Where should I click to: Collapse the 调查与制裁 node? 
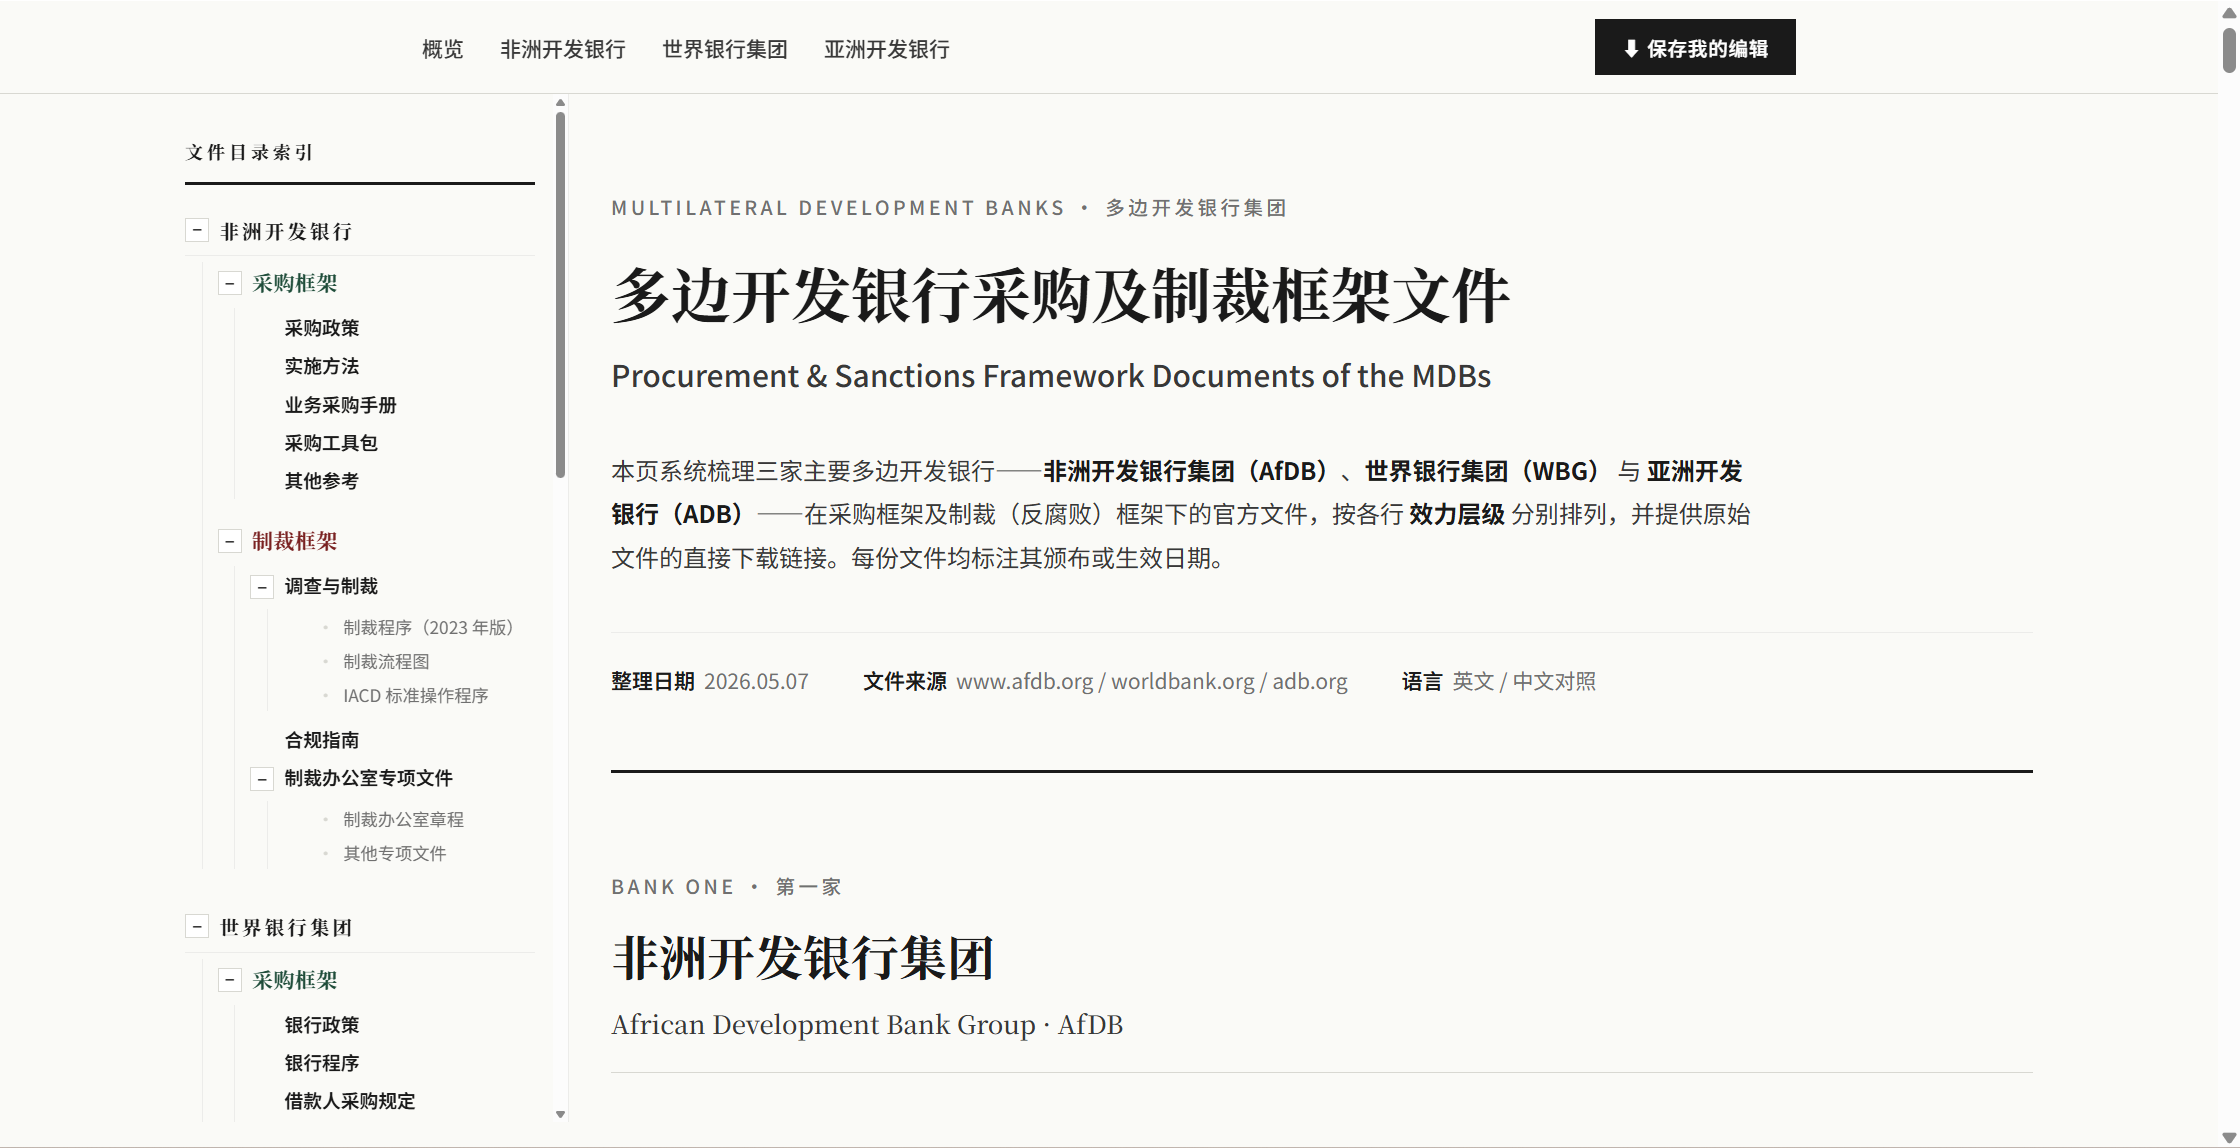[262, 587]
